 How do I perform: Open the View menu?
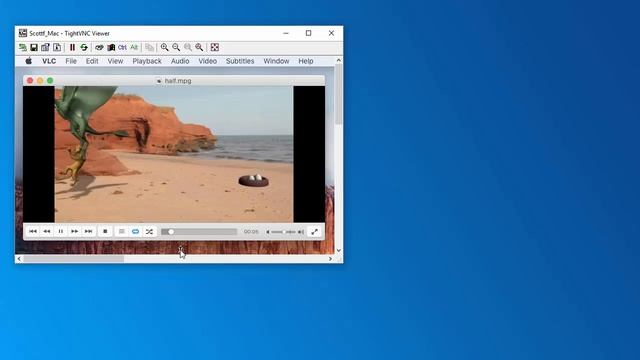[115, 61]
